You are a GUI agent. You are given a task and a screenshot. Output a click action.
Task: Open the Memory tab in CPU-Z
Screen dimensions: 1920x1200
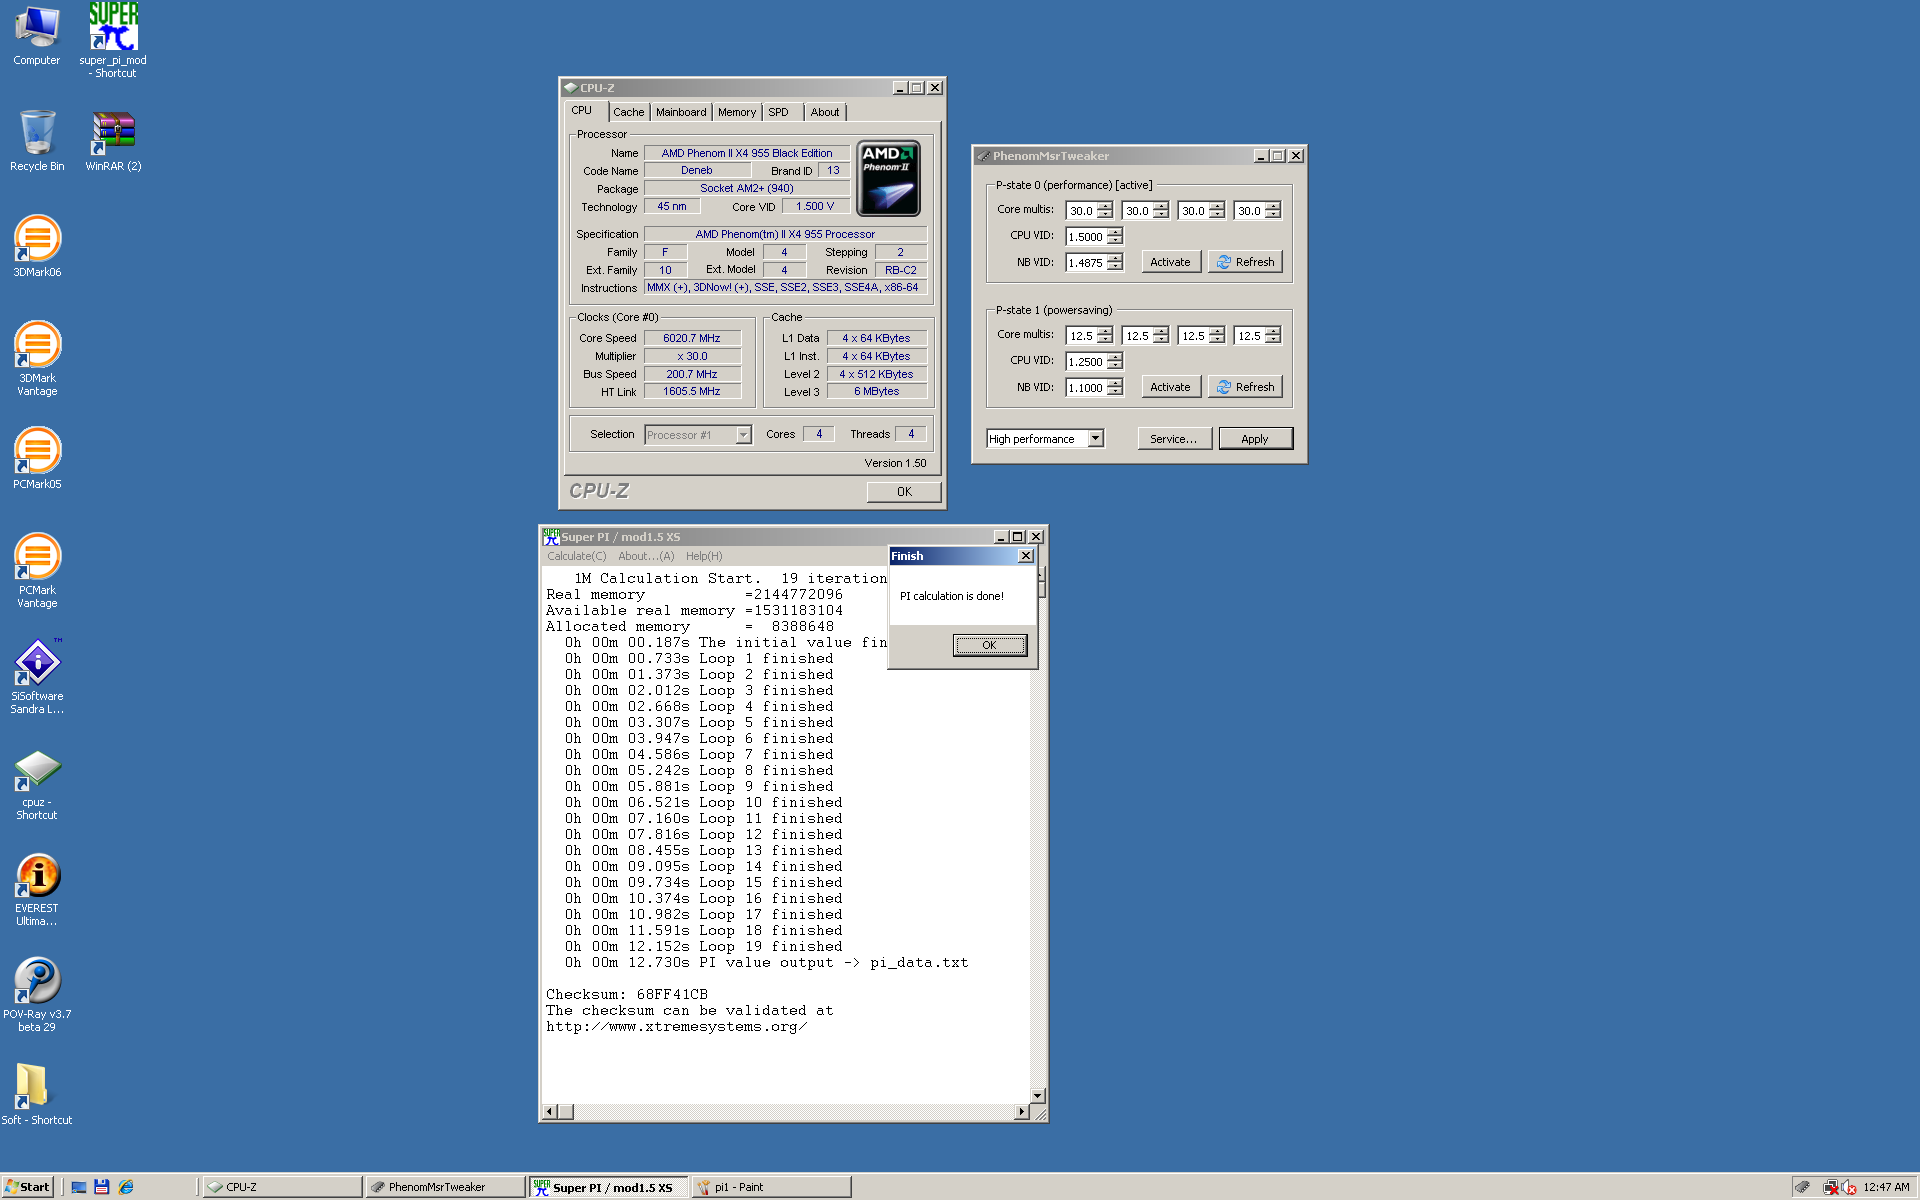(737, 112)
